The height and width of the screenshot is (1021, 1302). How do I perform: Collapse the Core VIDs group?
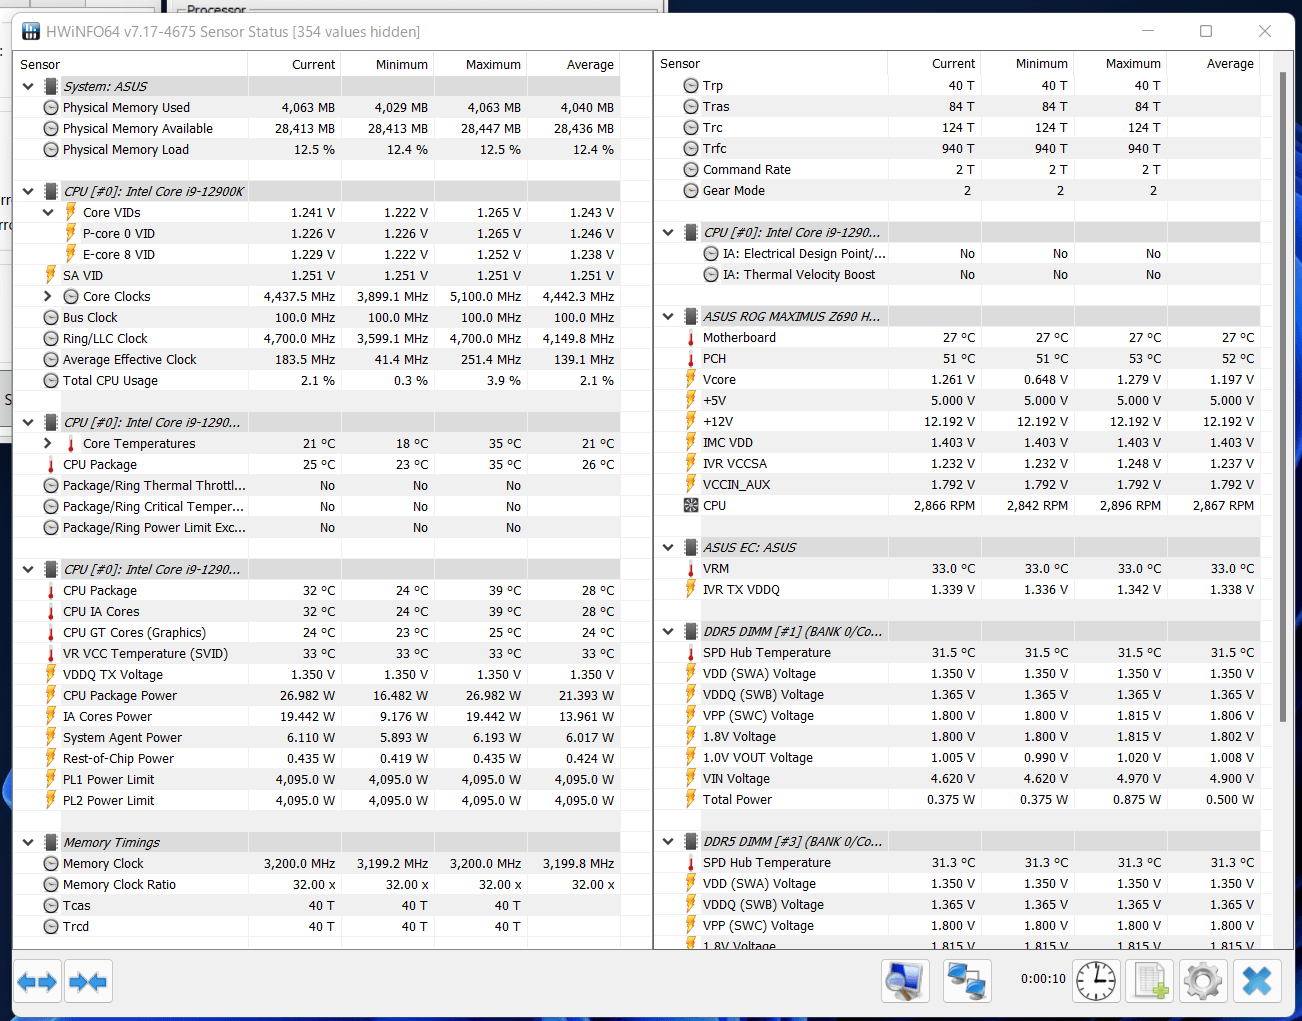coord(48,212)
